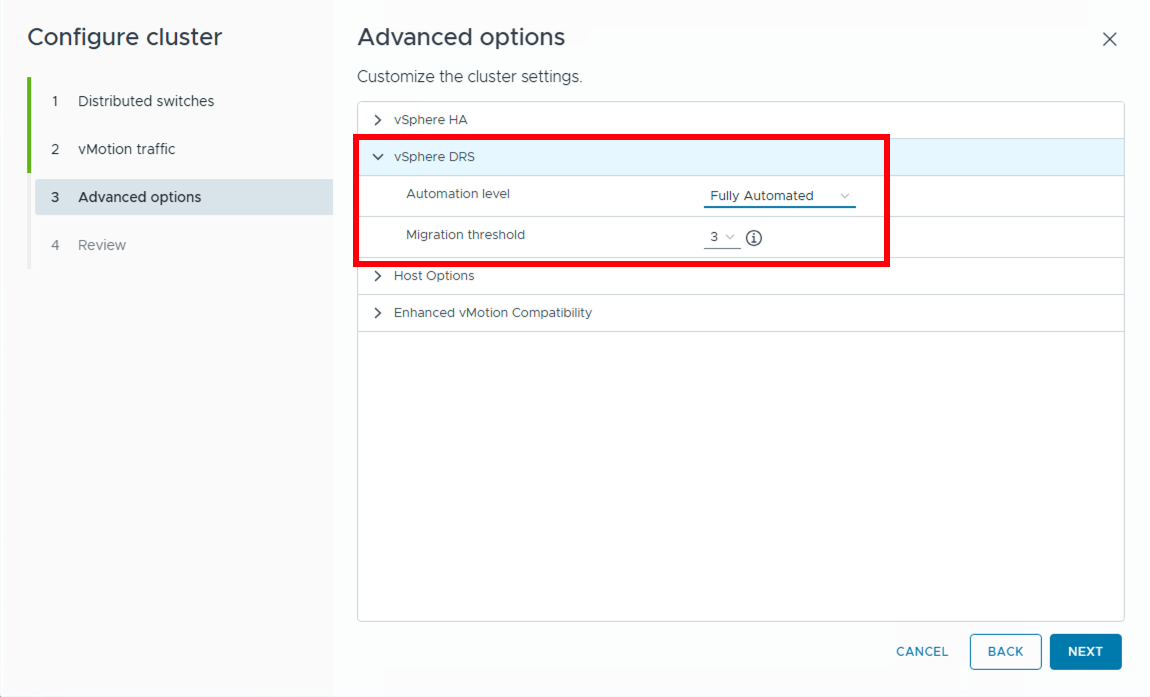The width and height of the screenshot is (1150, 697).
Task: Click the Host Options row label
Action: (434, 276)
